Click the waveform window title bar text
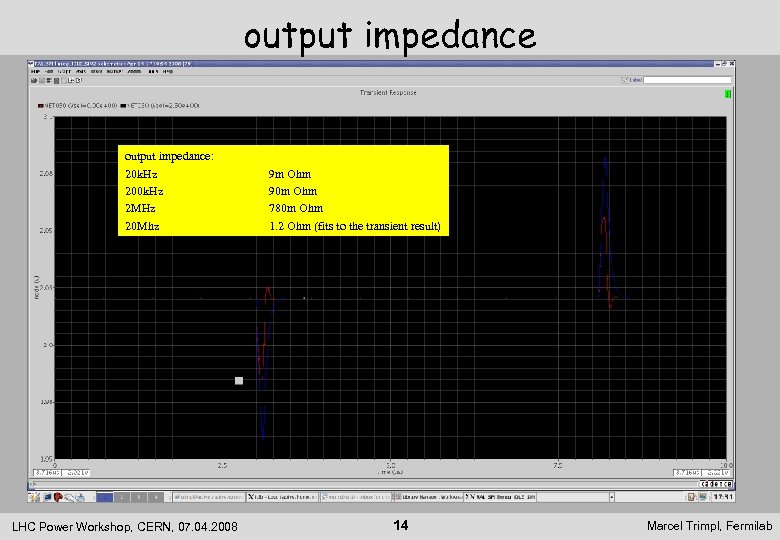The height and width of the screenshot is (540, 780). click(113, 64)
